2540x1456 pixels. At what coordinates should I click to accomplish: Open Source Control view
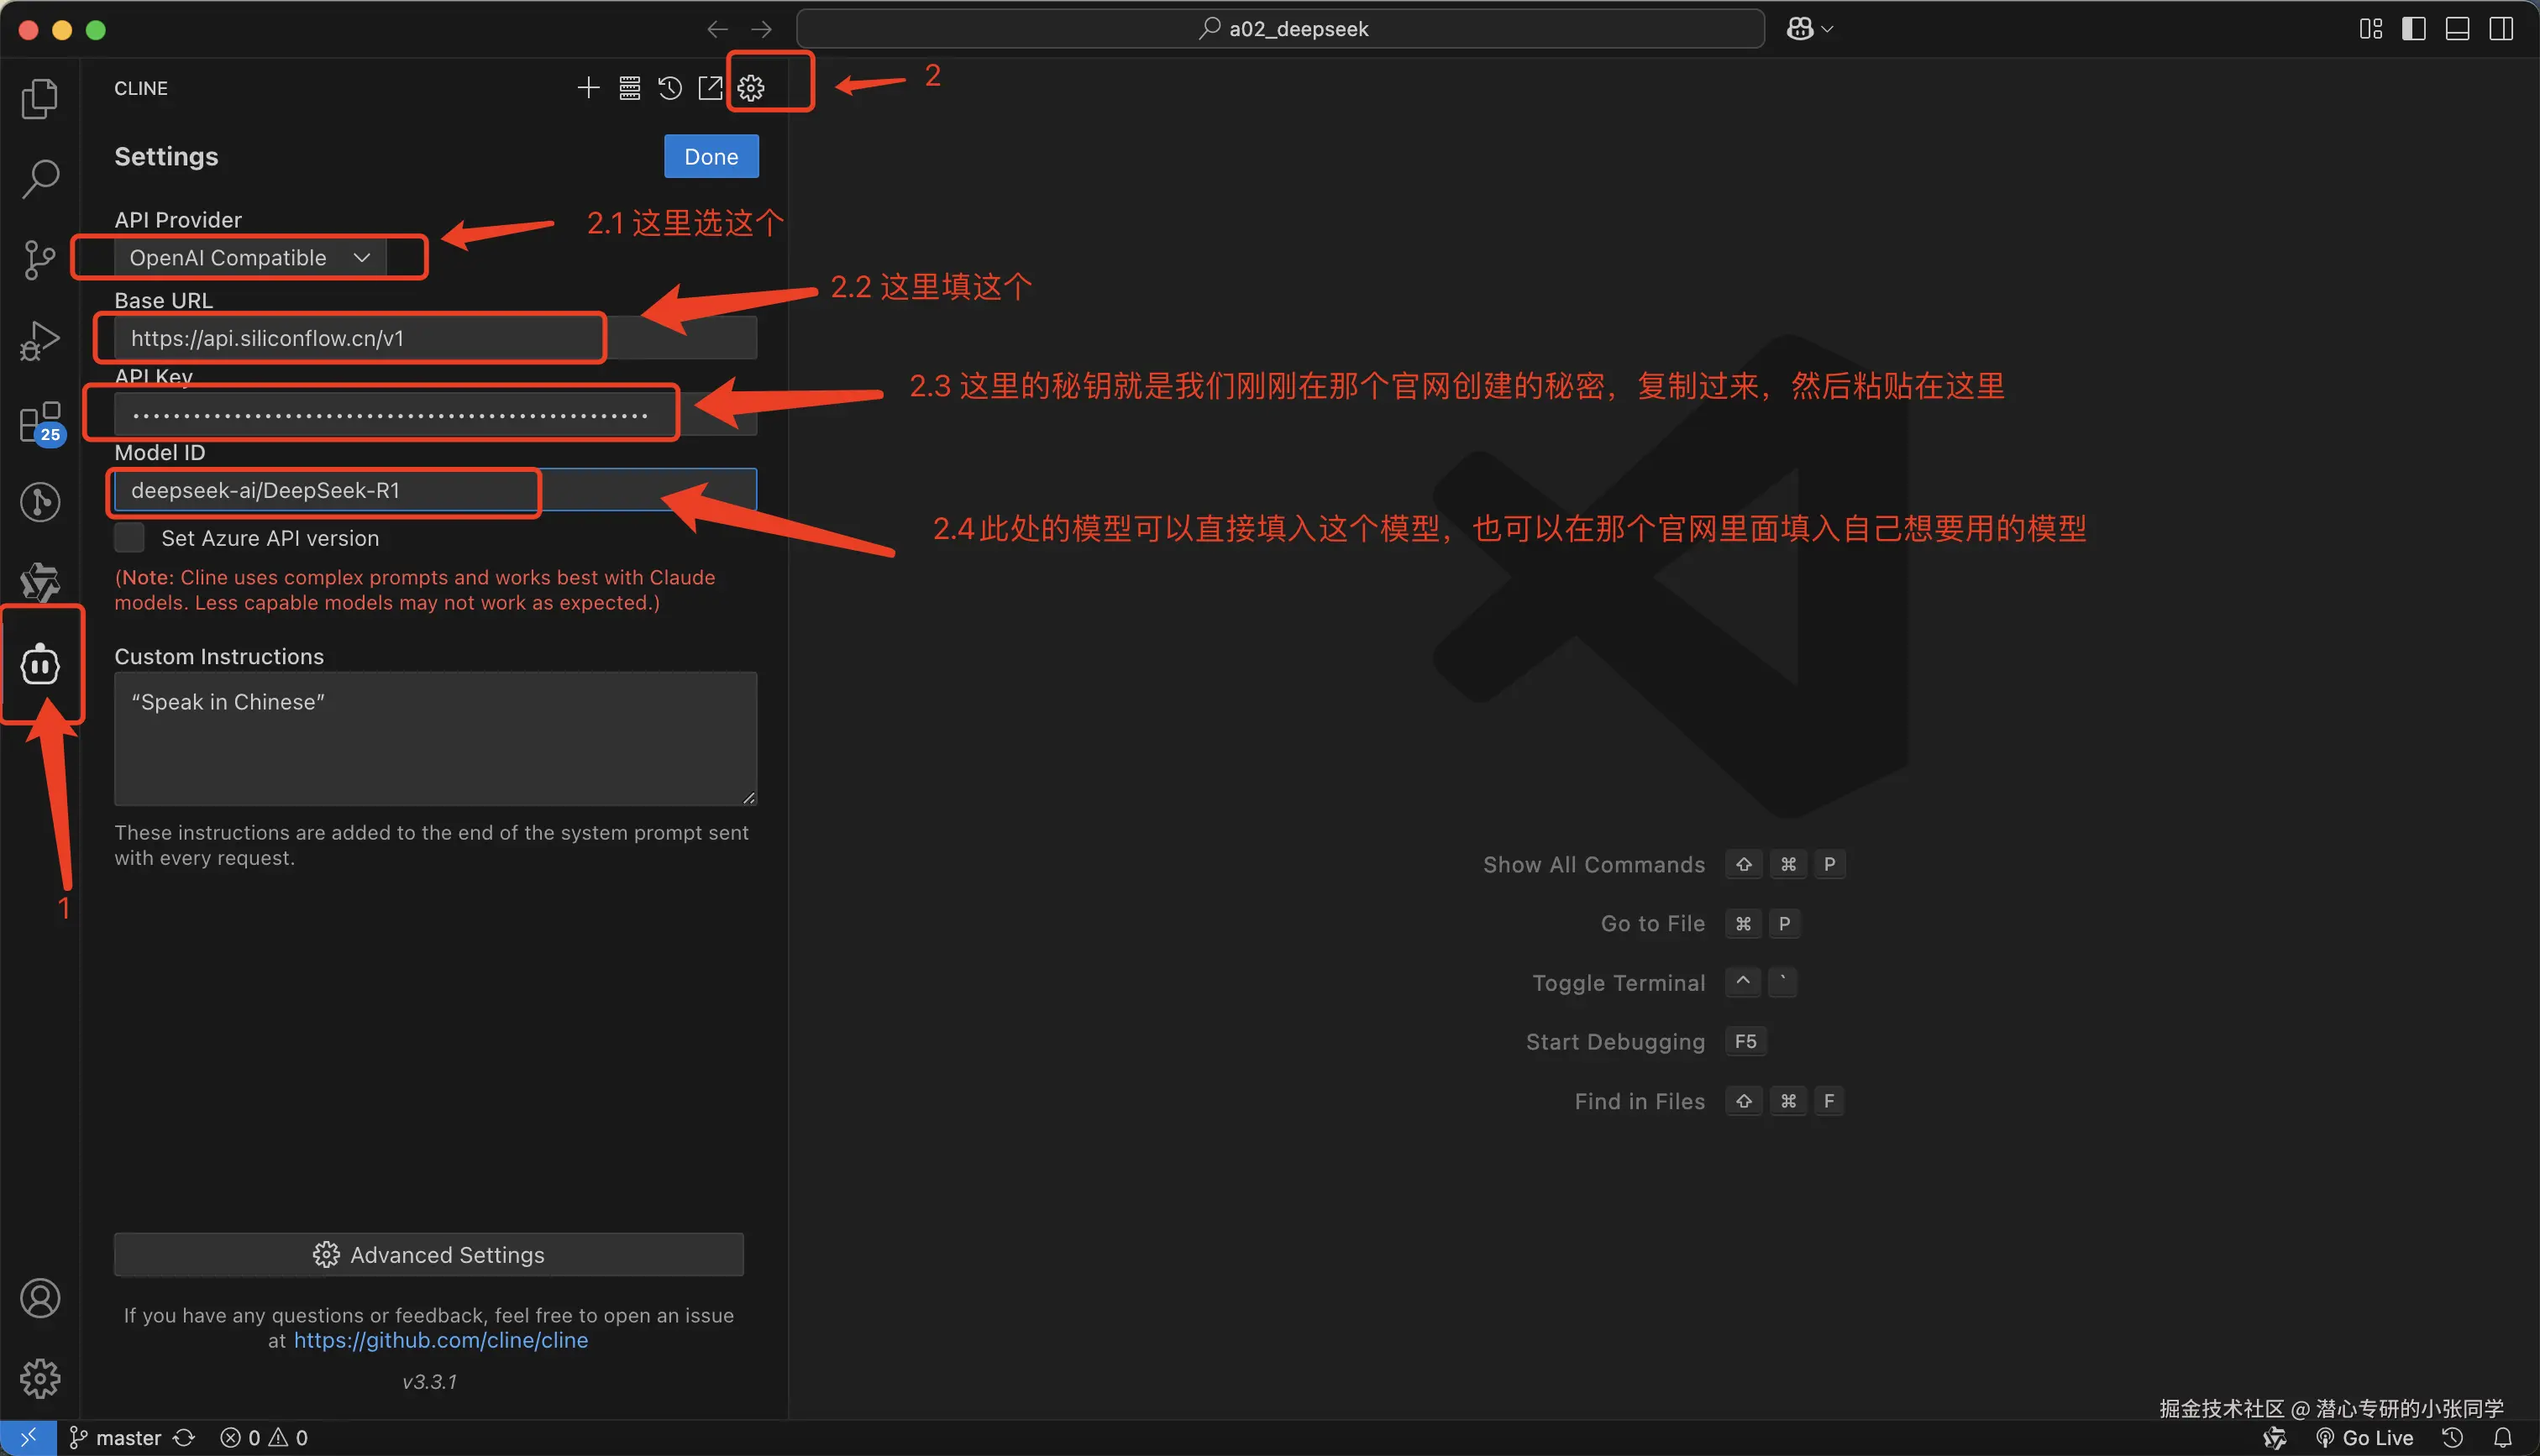[40, 260]
